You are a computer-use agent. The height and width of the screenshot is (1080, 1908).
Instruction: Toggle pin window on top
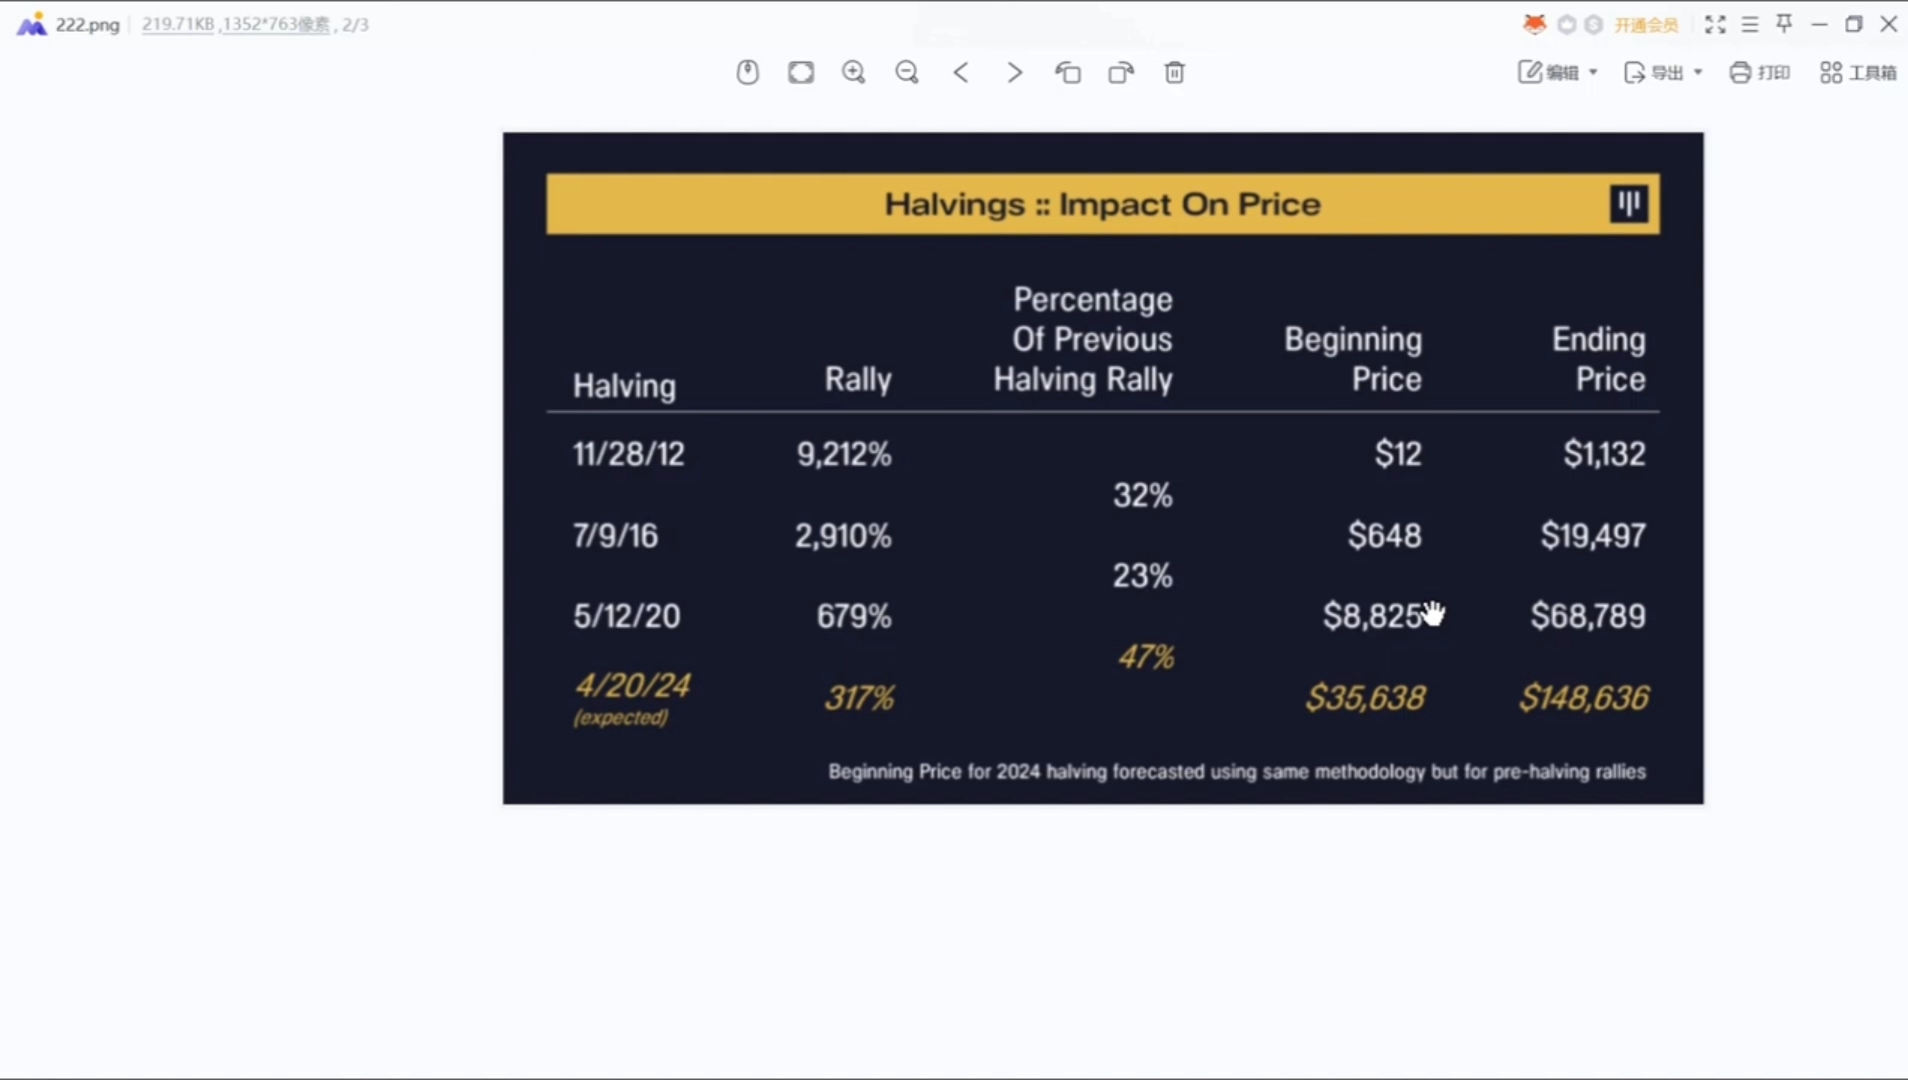point(1784,24)
